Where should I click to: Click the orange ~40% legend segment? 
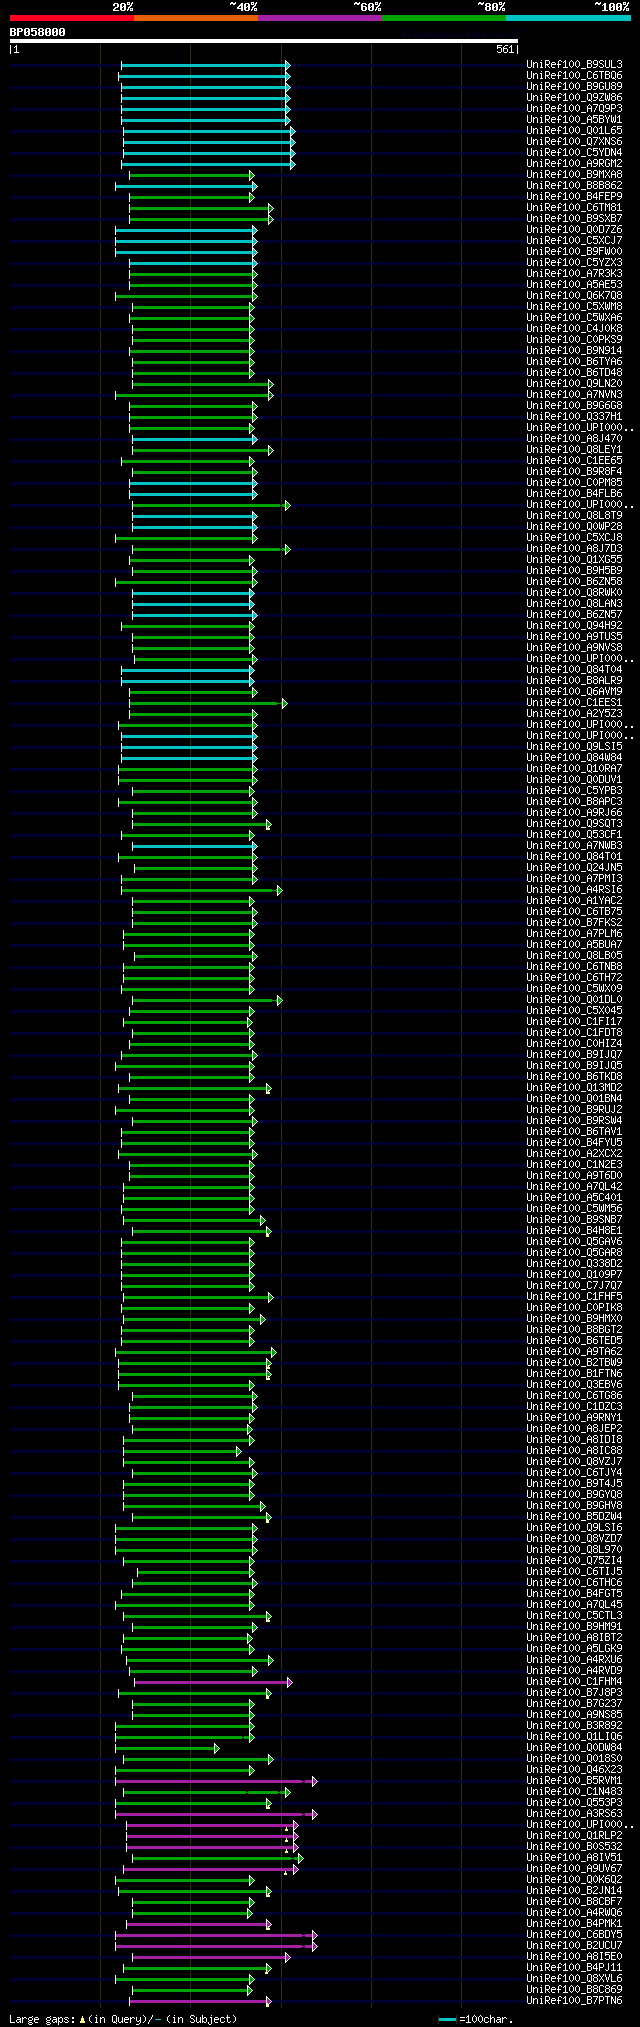pos(195,18)
